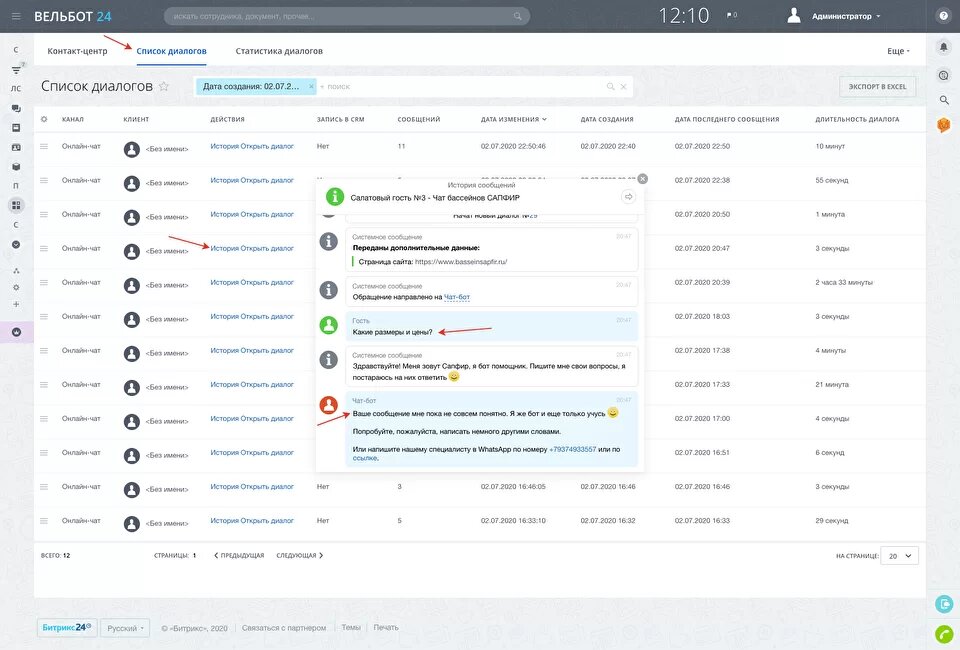Click the ВЕЛЬБОТ 24 logo
Screen dimensions: 960x650
pos(73,17)
